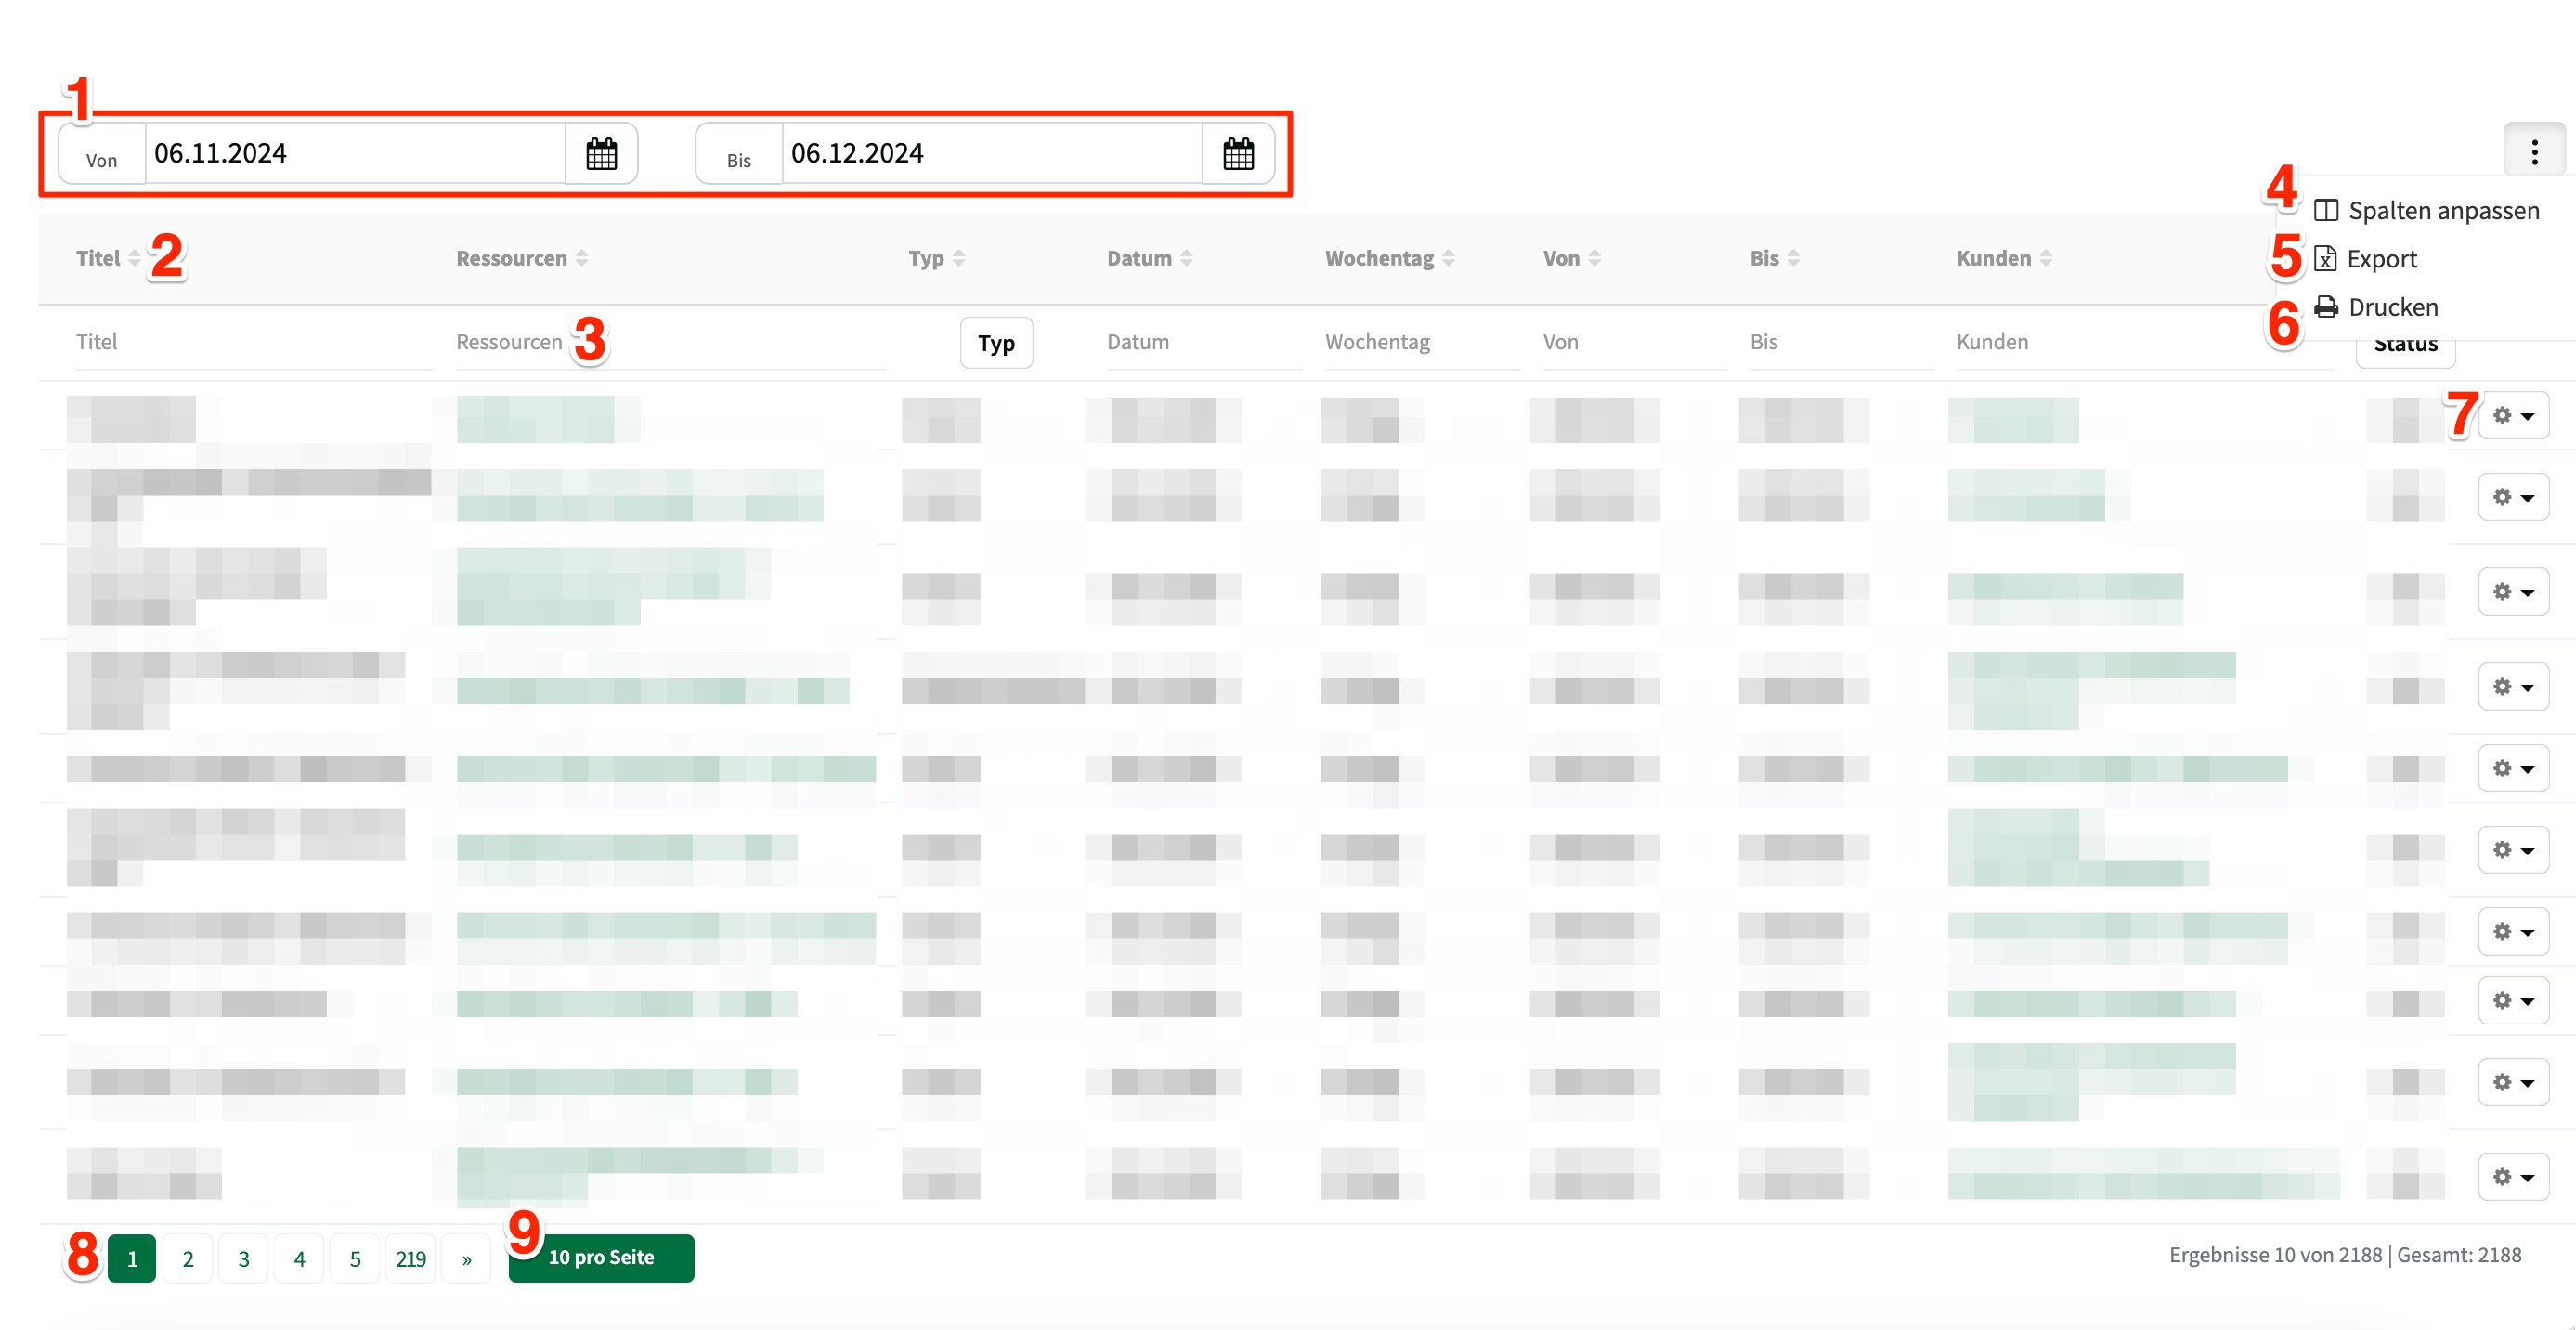2576x1330 pixels.
Task: Click the Export spreadsheet icon
Action: (x=2325, y=259)
